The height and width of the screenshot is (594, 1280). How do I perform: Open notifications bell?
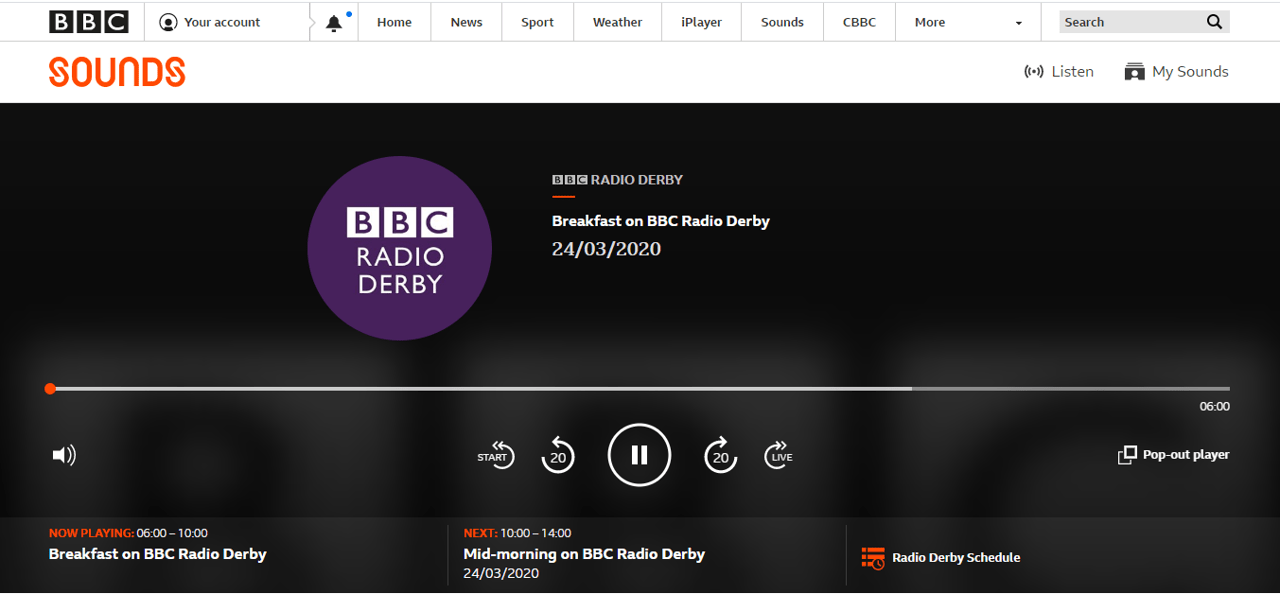334,23
